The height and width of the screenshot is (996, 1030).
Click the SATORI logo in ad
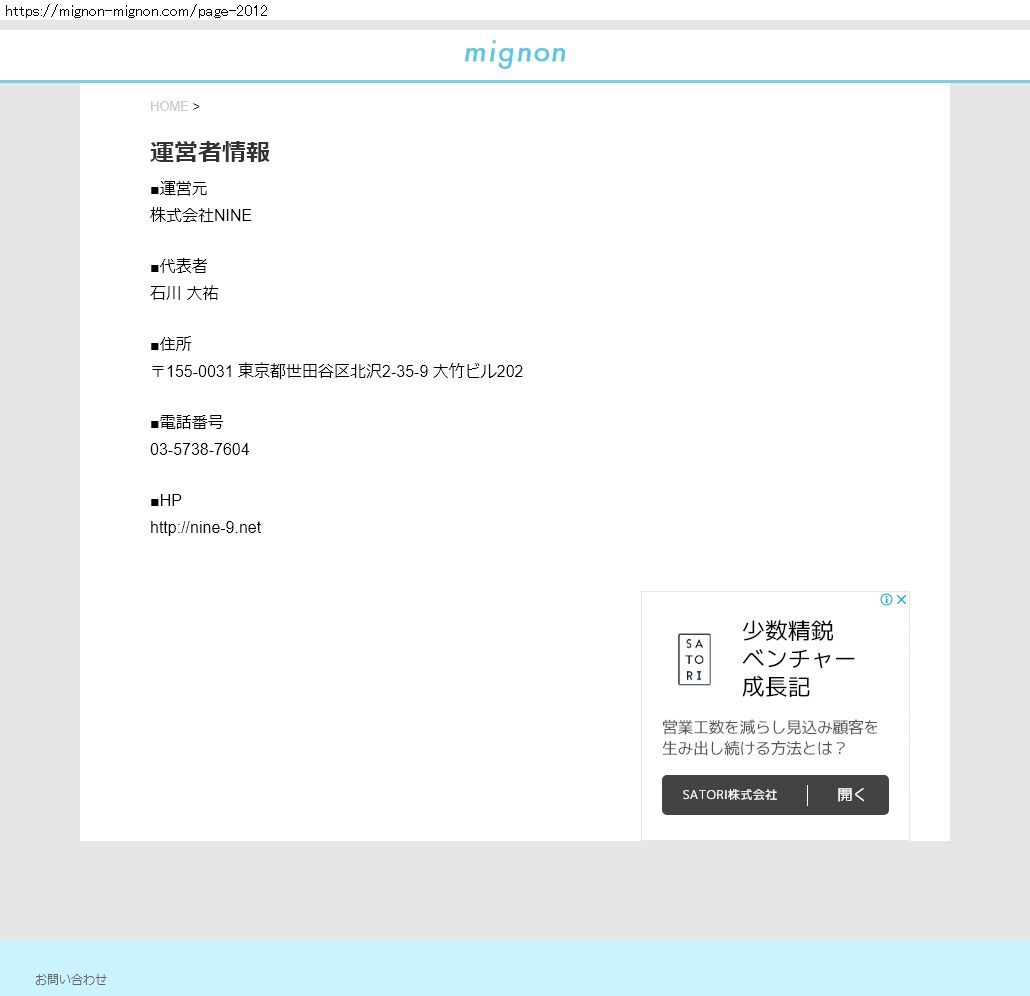coord(694,659)
